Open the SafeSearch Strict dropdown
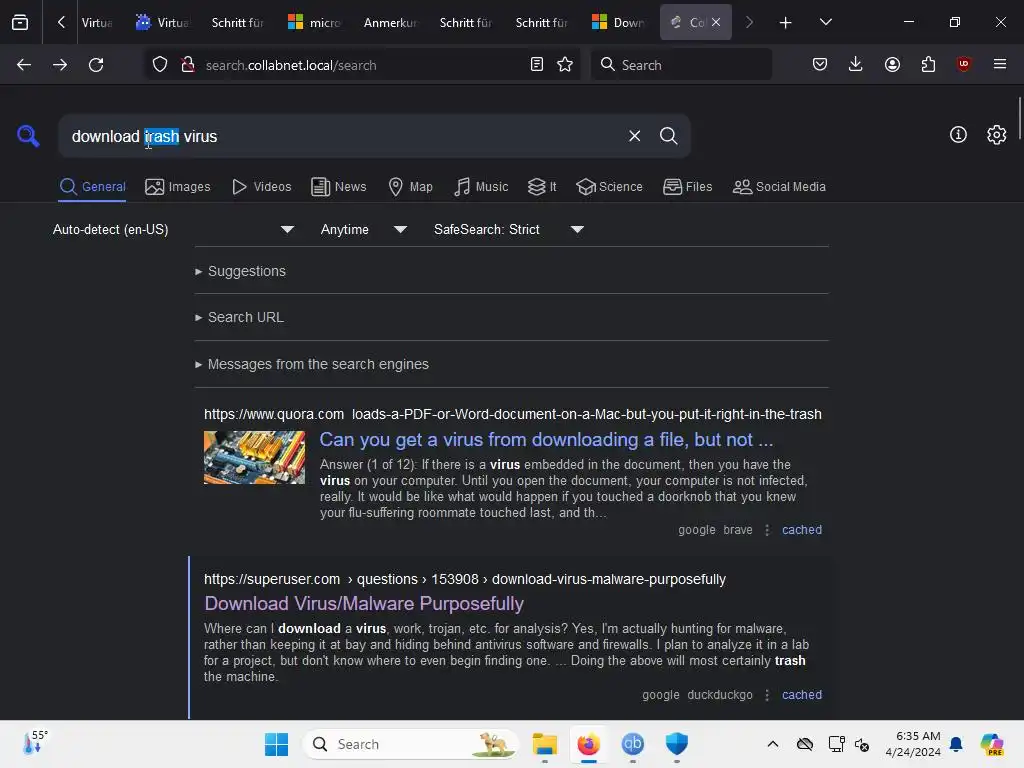The image size is (1024, 768). [509, 229]
